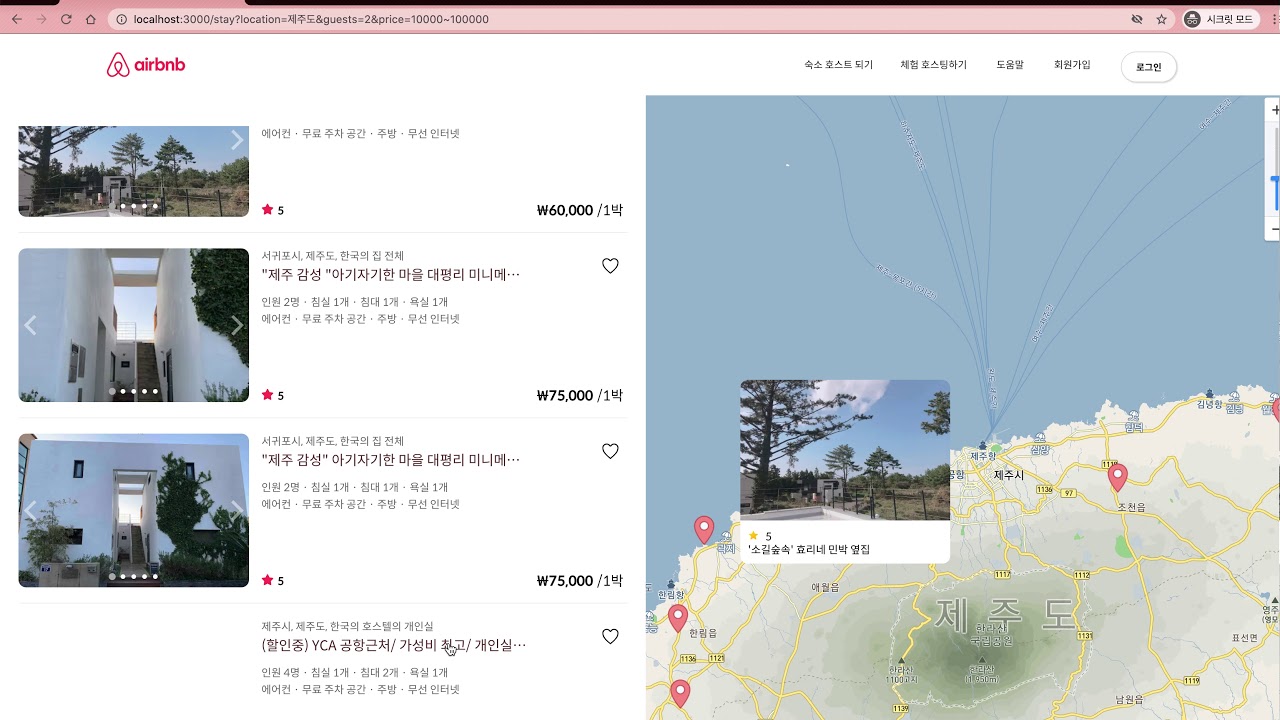
Task: Go back using browser back arrow
Action: tap(17, 19)
